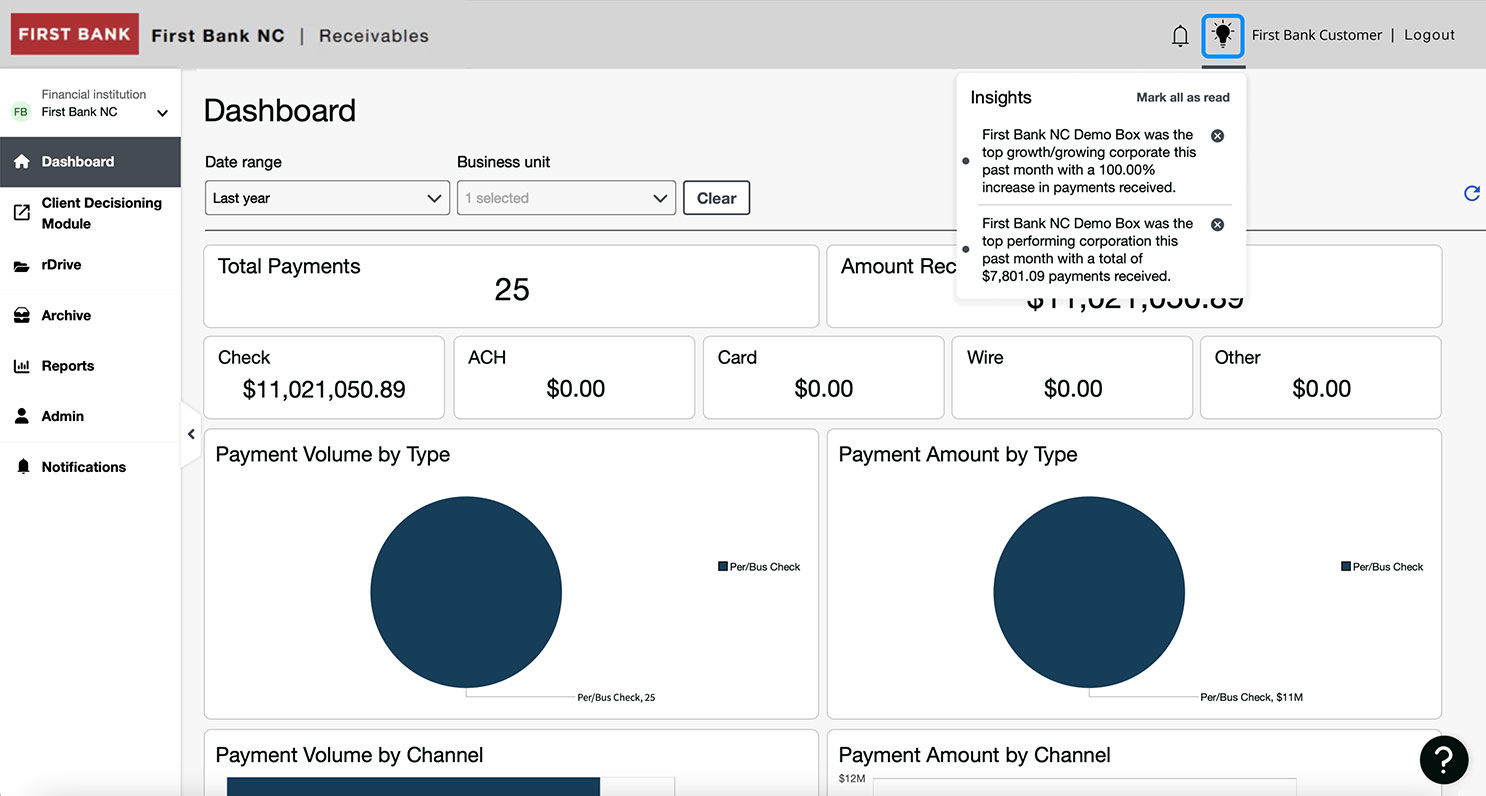Click the ACH card $0.00 value

[x=576, y=390]
